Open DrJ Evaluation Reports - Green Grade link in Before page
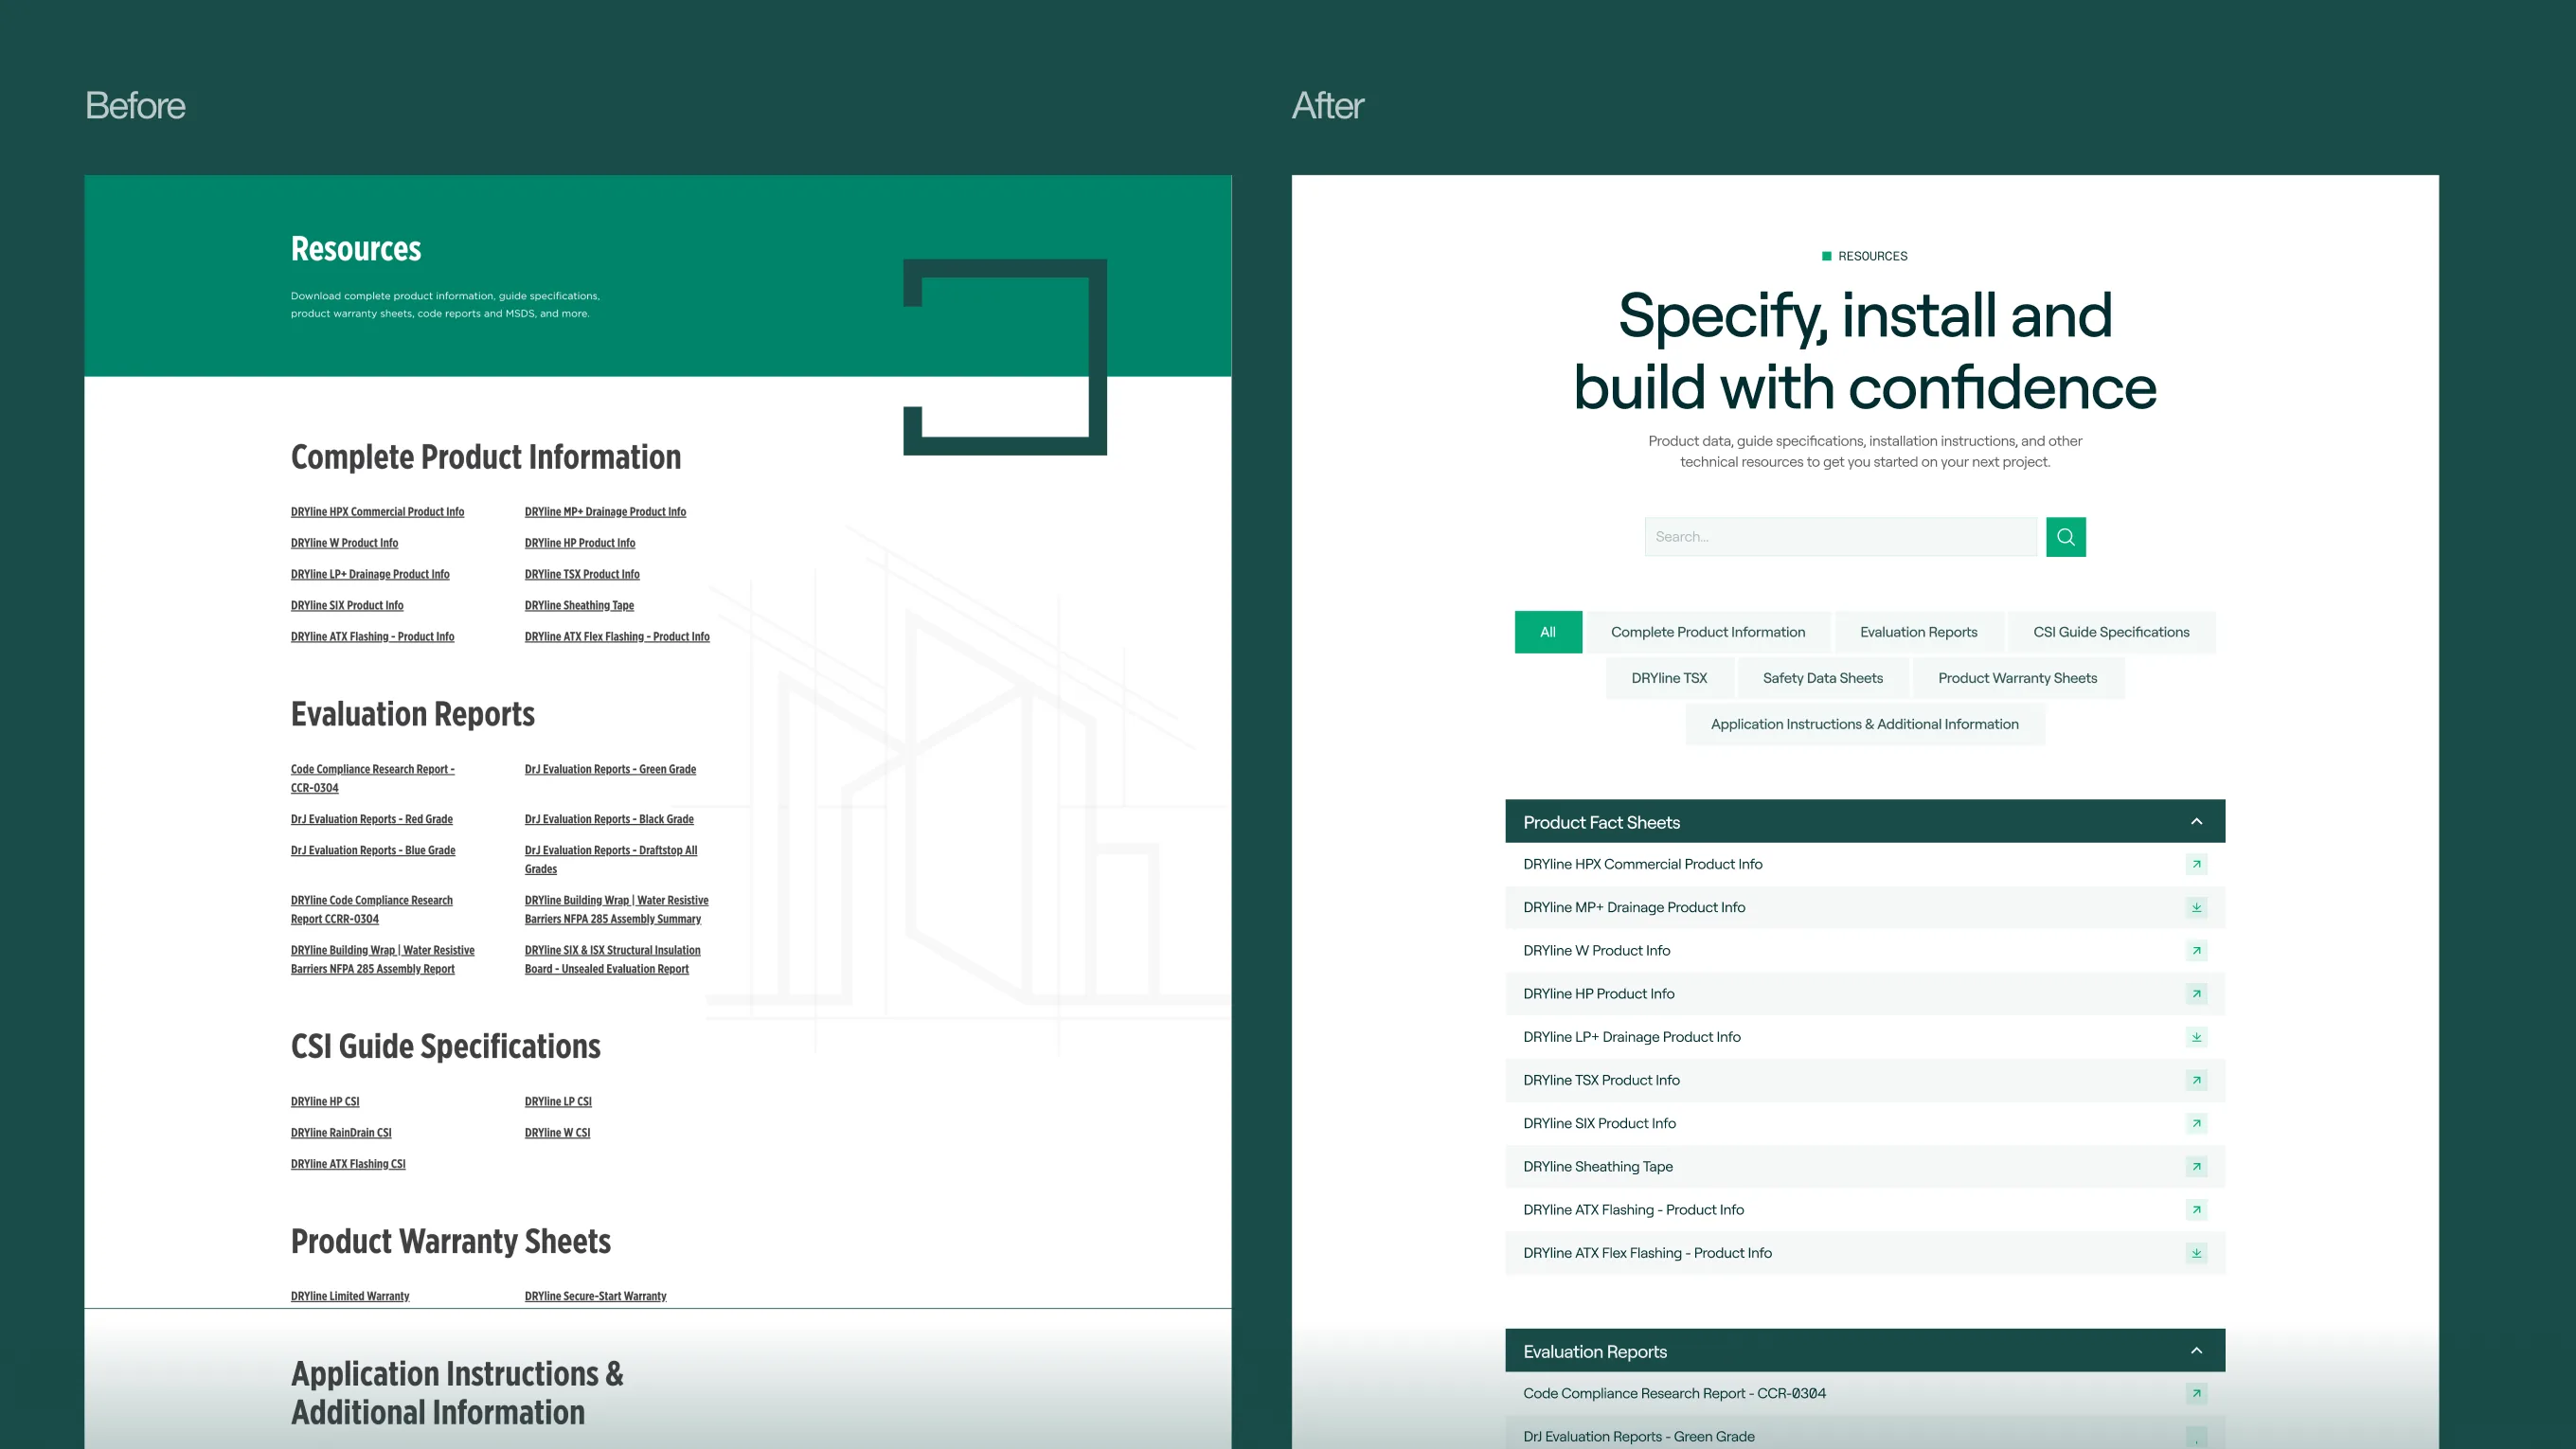The image size is (2576, 1449). coord(610,769)
